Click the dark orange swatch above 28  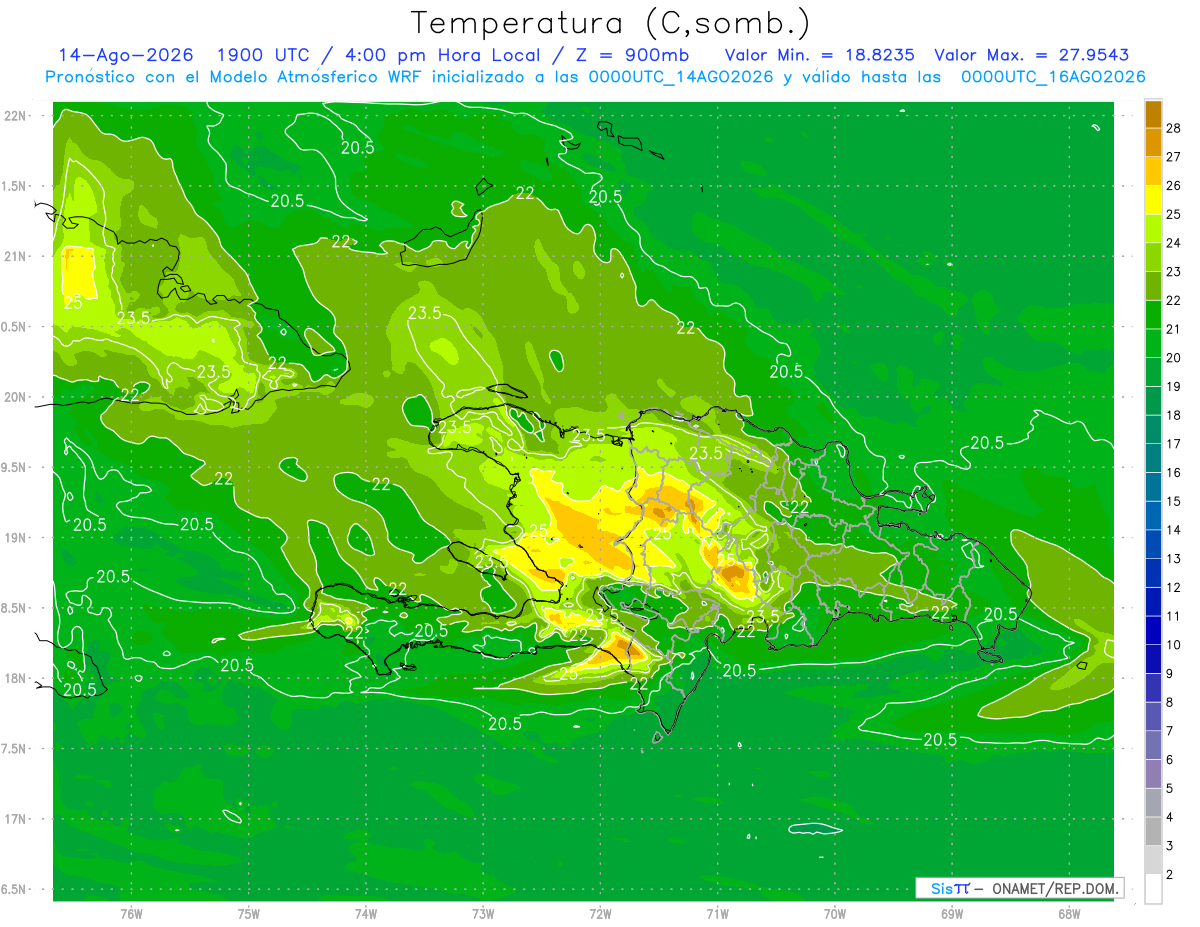point(1154,113)
